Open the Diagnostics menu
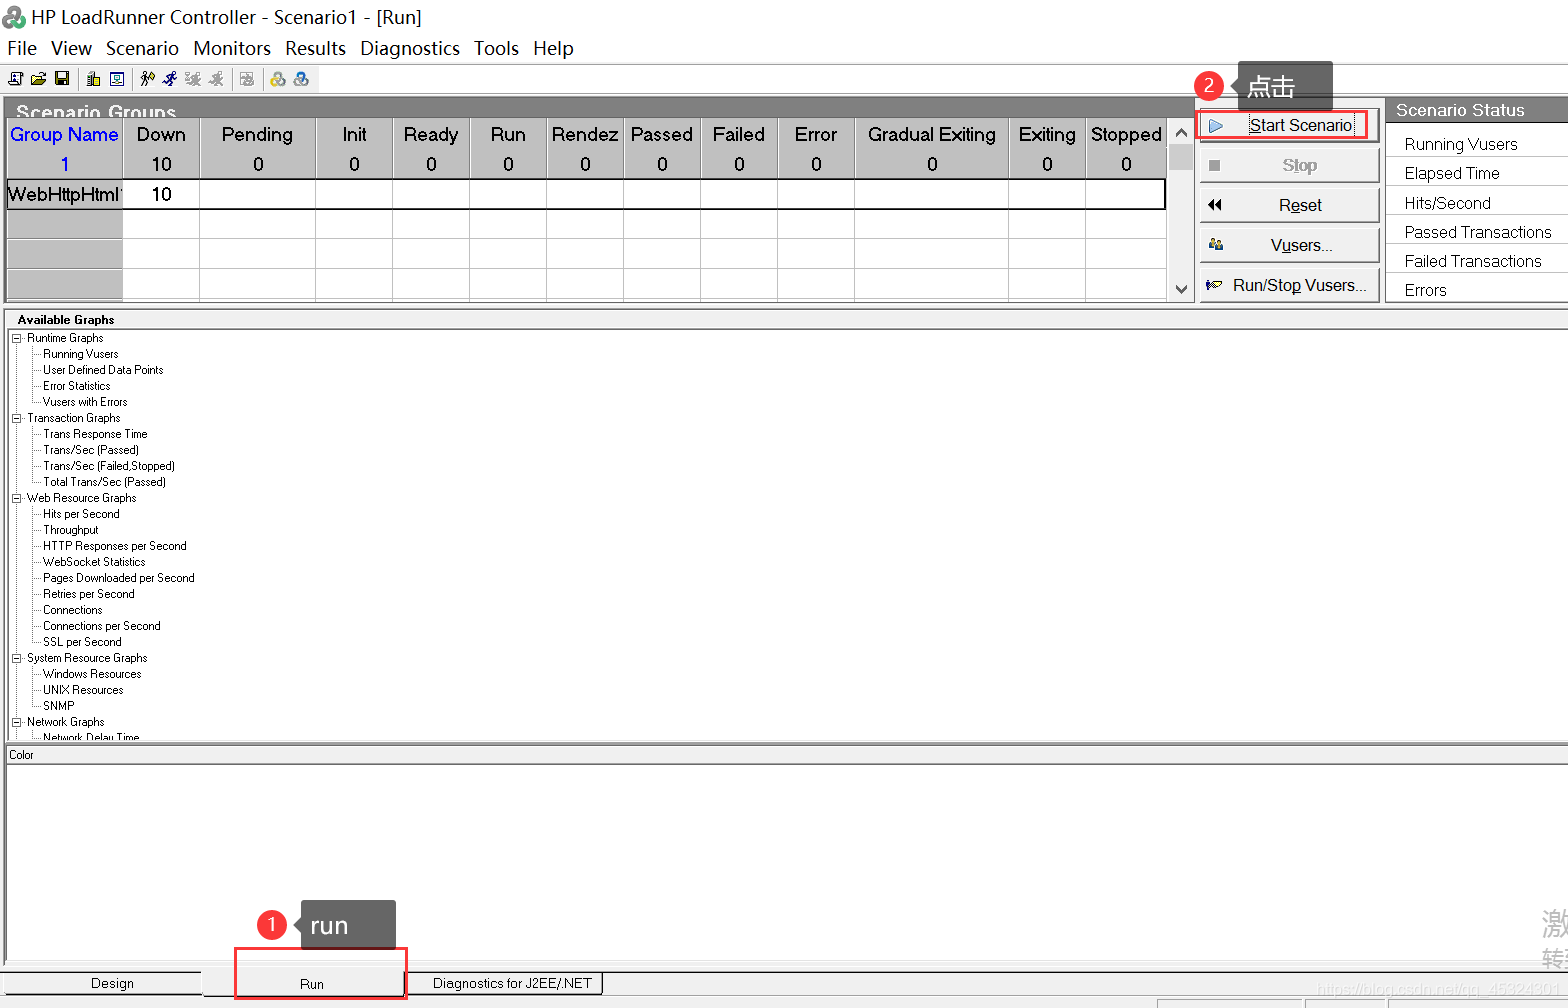This screenshot has width=1568, height=1008. [410, 48]
